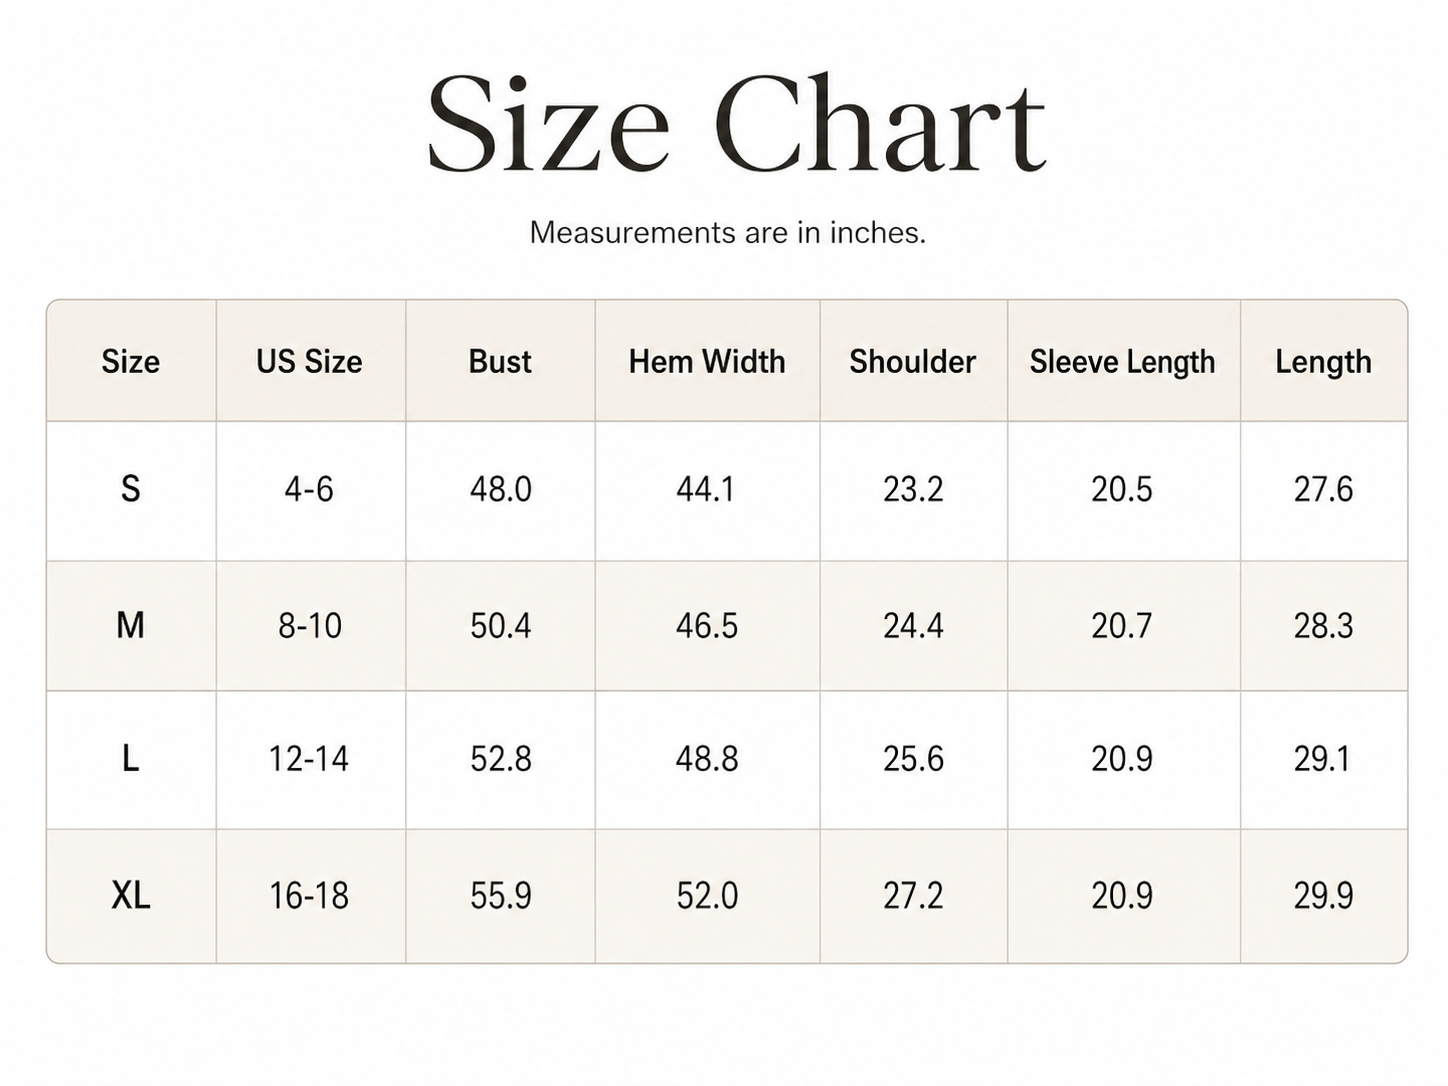Image resolution: width=1448 pixels, height=1086 pixels.
Task: Click the Hem Width column header
Action: point(707,361)
